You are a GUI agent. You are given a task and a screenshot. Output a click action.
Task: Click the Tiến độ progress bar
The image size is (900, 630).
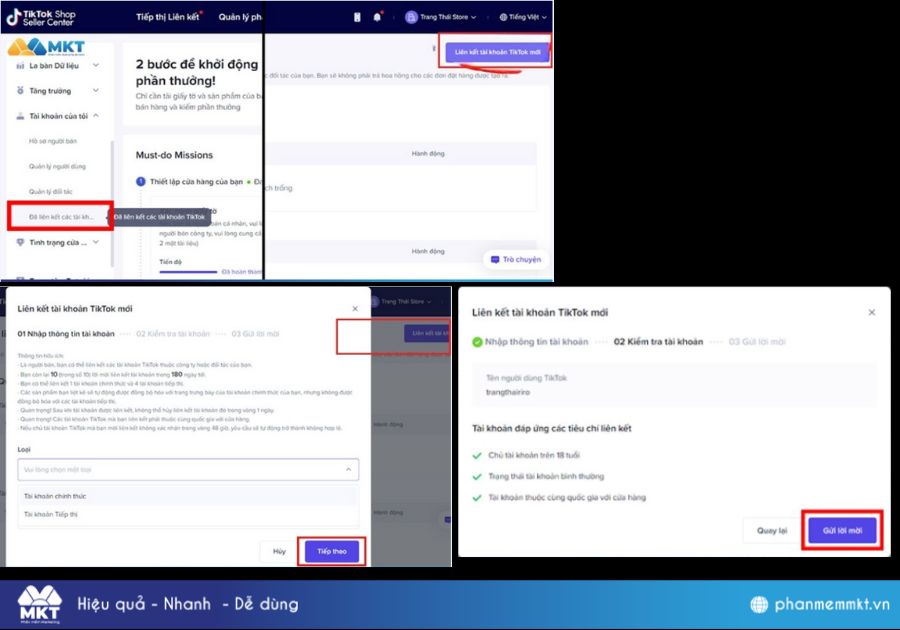click(188, 271)
